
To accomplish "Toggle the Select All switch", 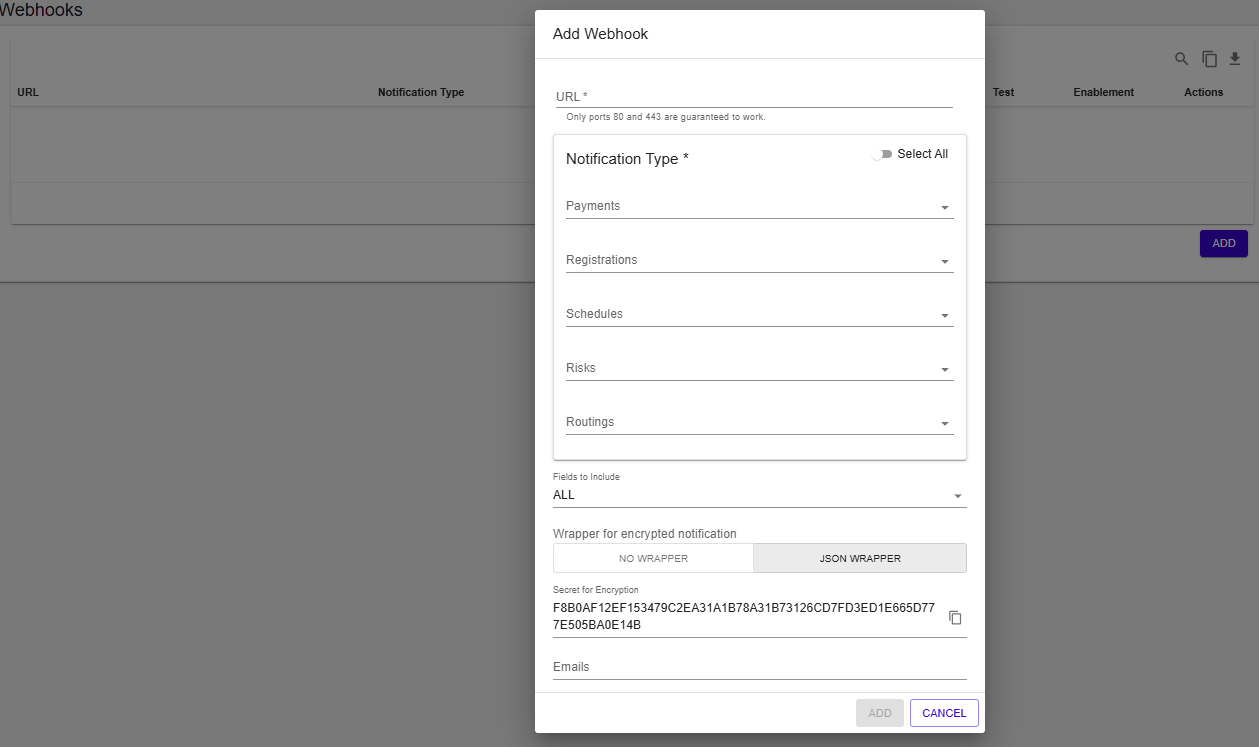I will pos(881,154).
